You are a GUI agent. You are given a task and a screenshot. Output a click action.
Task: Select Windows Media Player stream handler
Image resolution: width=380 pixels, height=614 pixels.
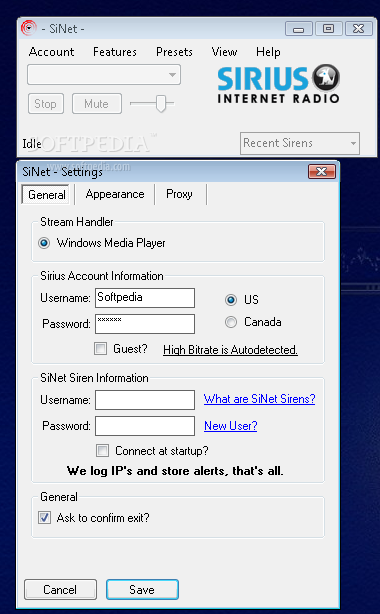click(x=44, y=243)
